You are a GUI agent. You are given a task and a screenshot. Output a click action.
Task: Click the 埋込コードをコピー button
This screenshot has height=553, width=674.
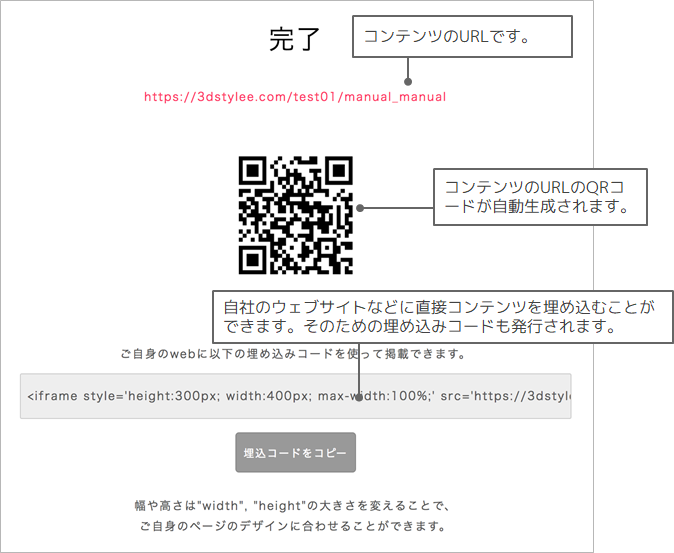coord(296,452)
